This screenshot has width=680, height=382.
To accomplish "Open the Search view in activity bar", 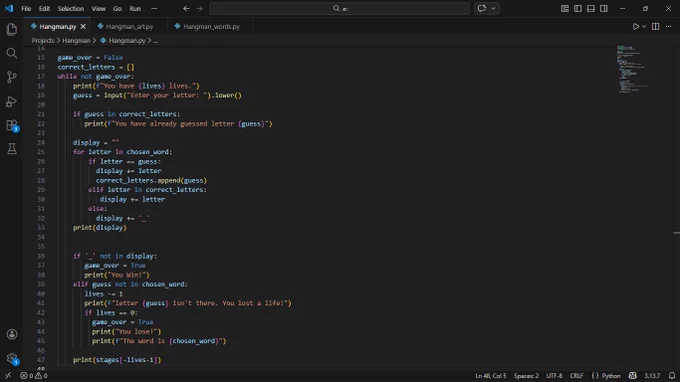I will pos(12,53).
